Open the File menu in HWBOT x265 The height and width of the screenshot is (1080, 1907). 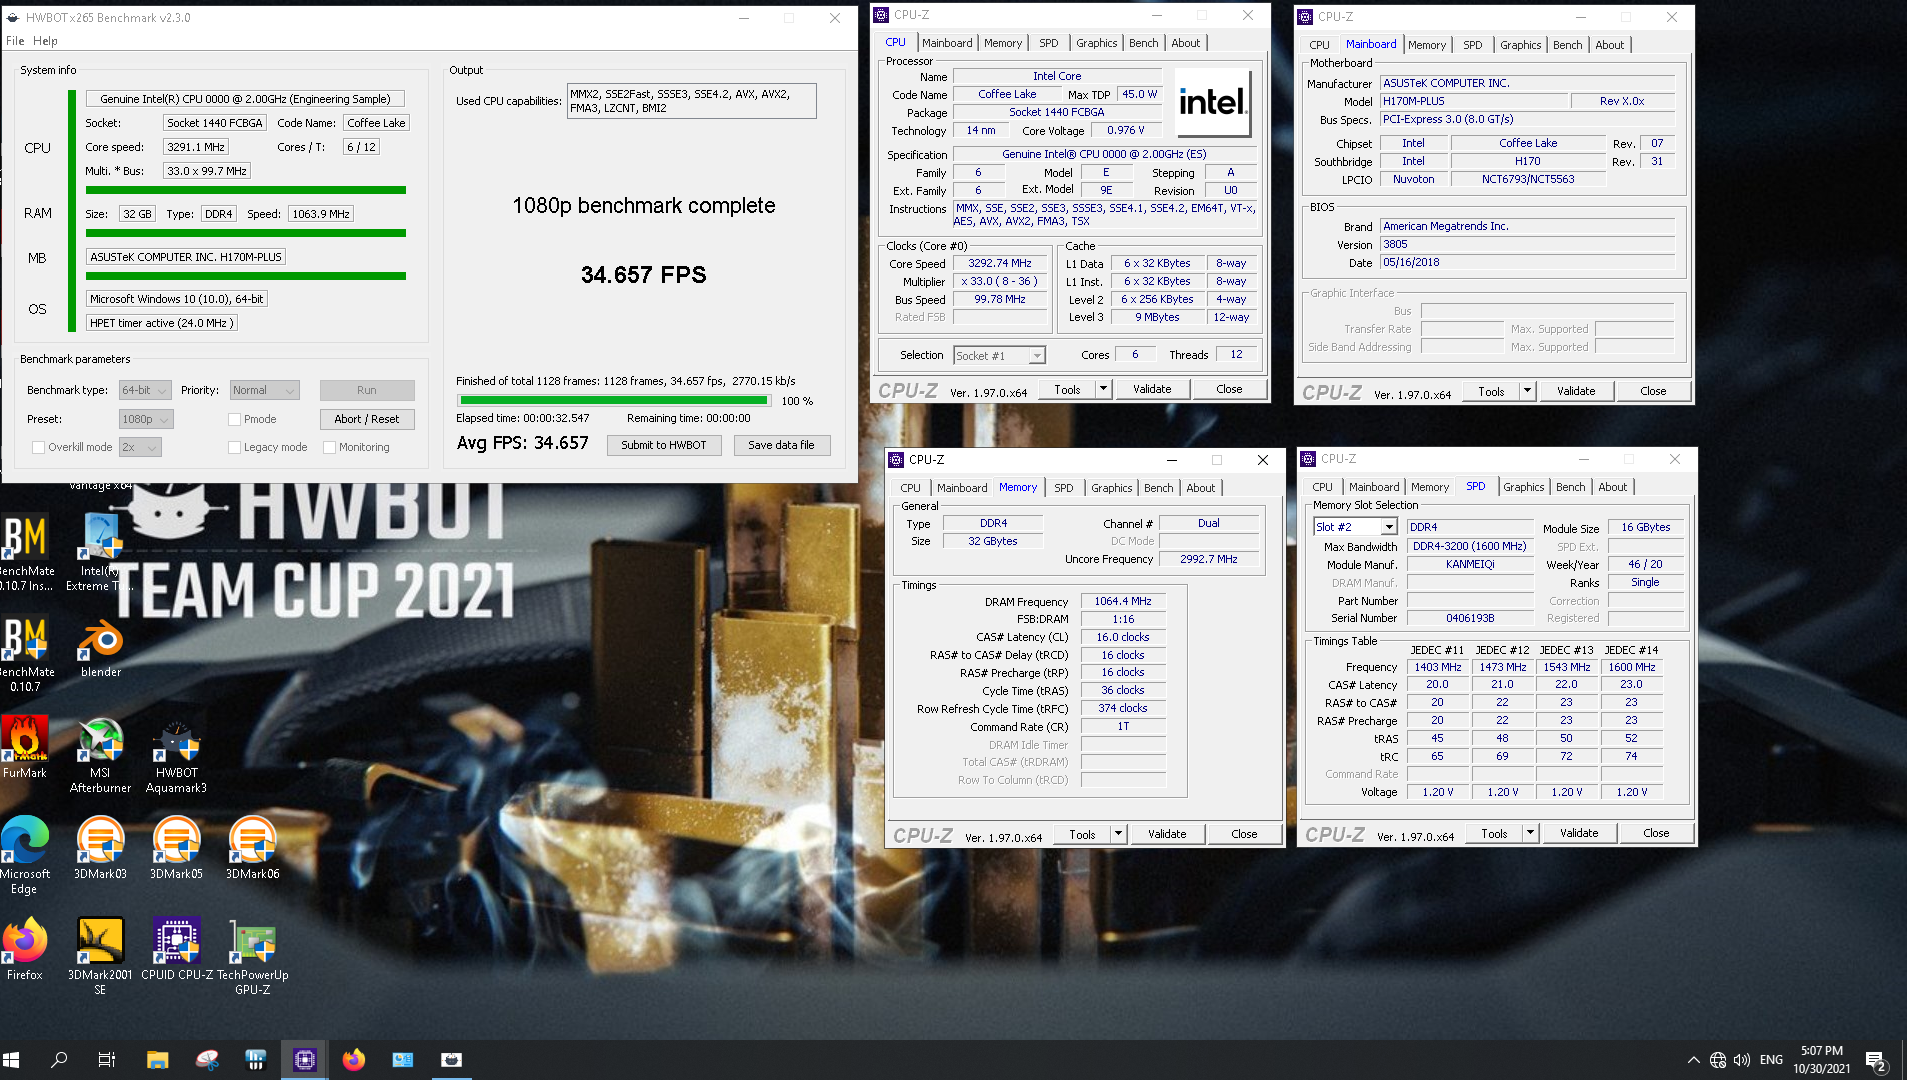(15, 41)
